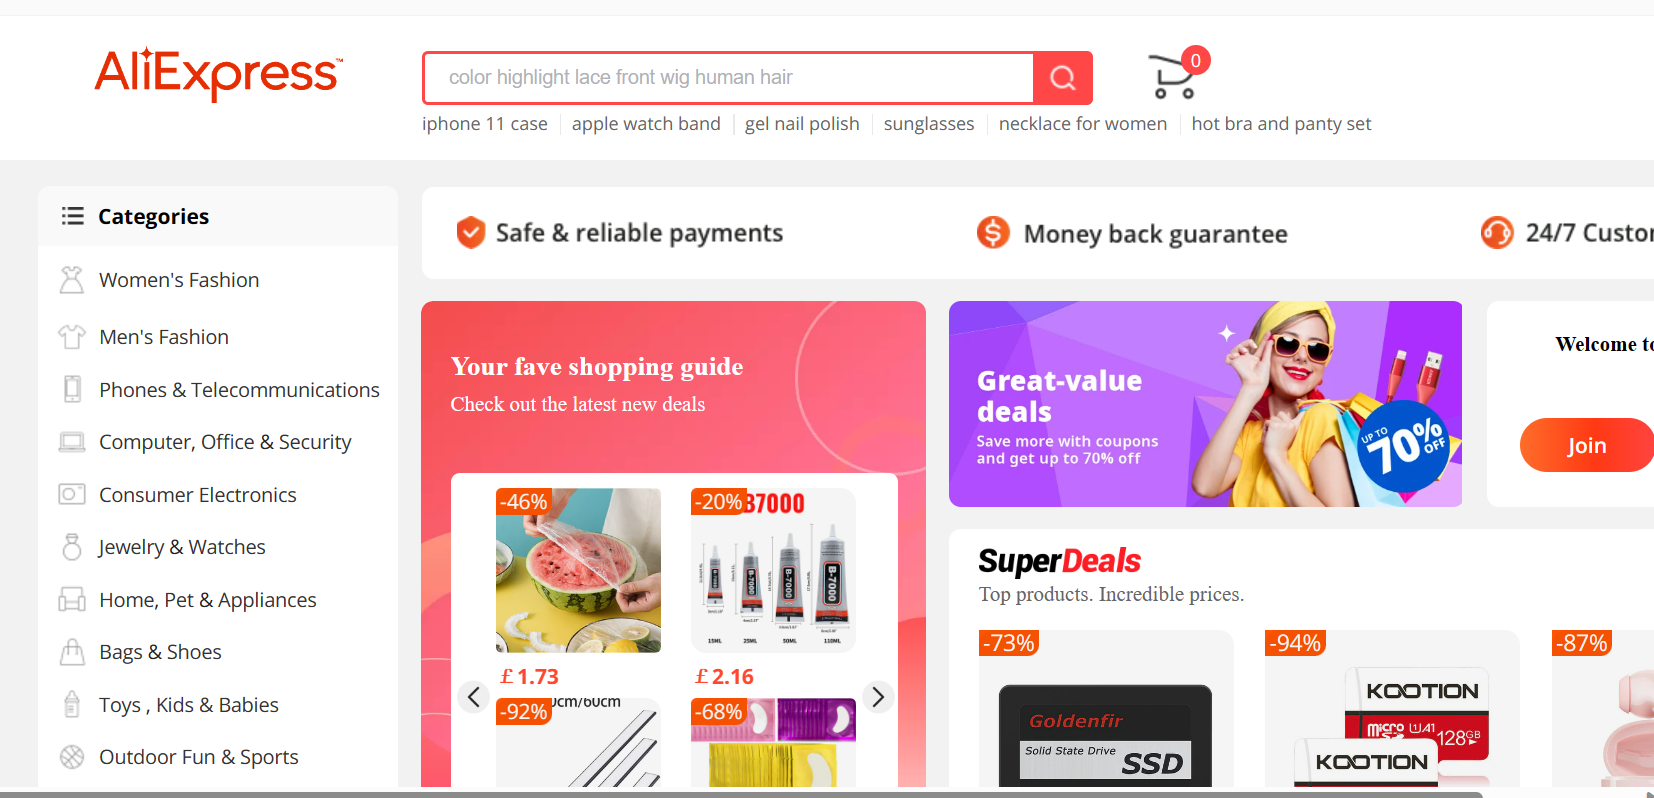Screen dimensions: 1654x798
Task: Open Phones & Telecommunications category
Action: pos(239,390)
